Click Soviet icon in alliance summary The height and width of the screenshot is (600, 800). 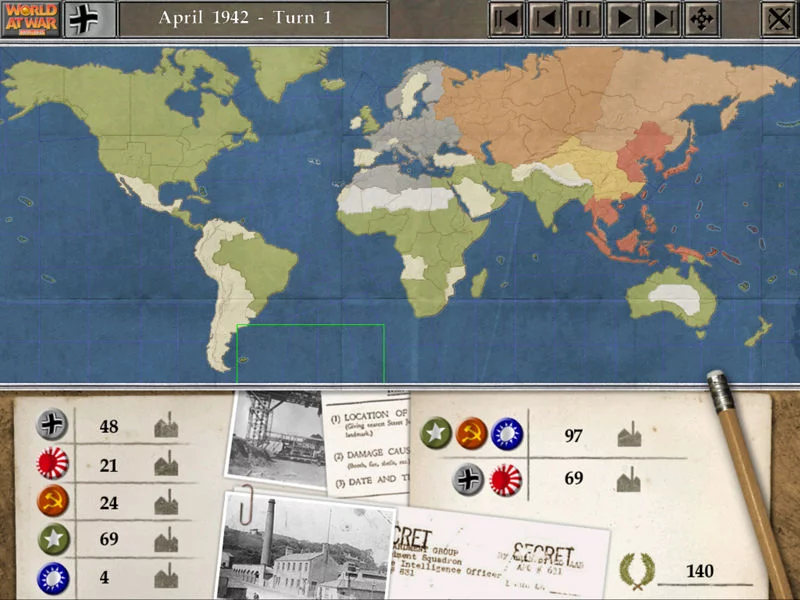(x=471, y=434)
